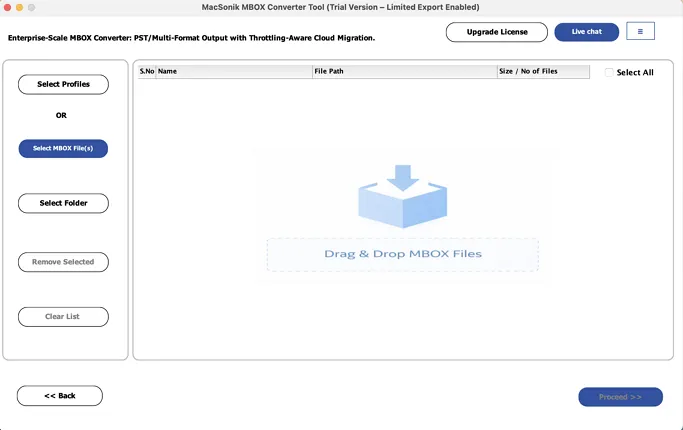The width and height of the screenshot is (683, 430).
Task: Click the Proceed >> button
Action: (x=620, y=397)
